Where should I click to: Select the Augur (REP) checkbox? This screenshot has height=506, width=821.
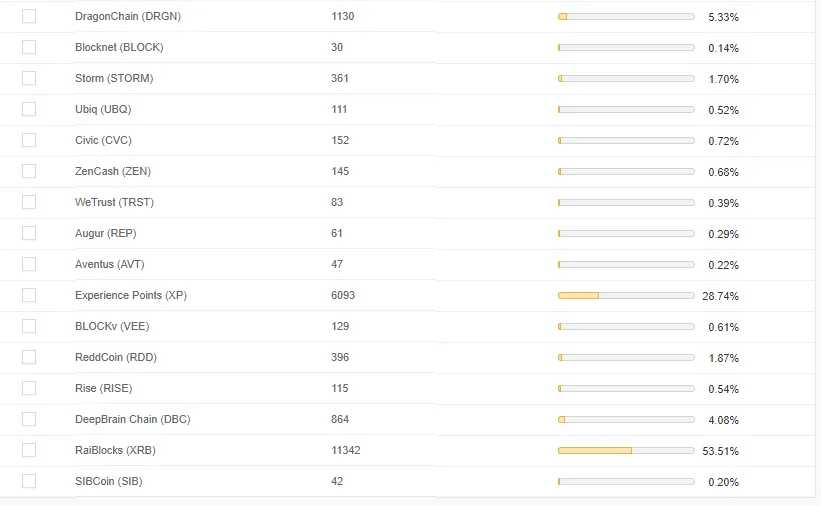click(28, 233)
